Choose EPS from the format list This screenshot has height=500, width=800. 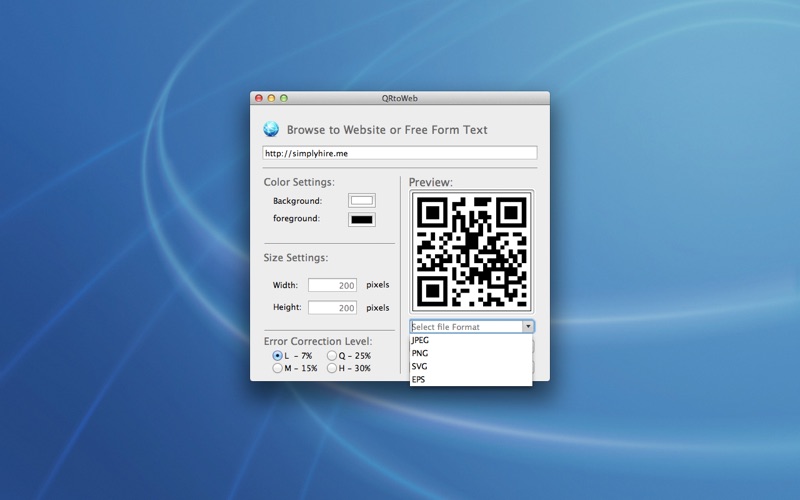click(x=471, y=379)
